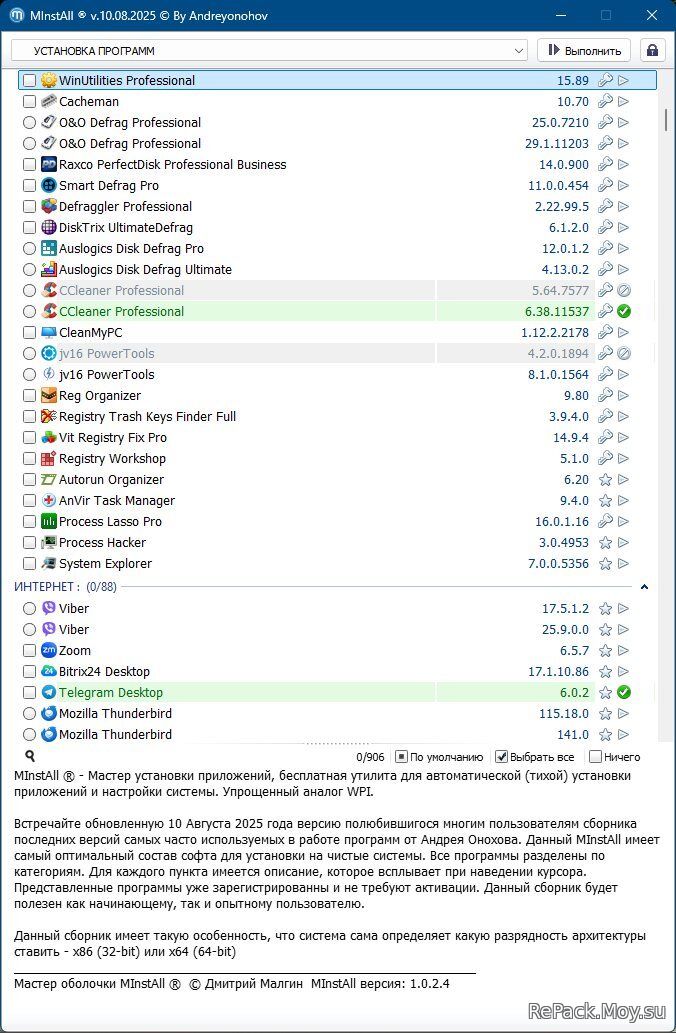Click the lock icon button
The height and width of the screenshot is (1033, 676).
click(x=652, y=51)
